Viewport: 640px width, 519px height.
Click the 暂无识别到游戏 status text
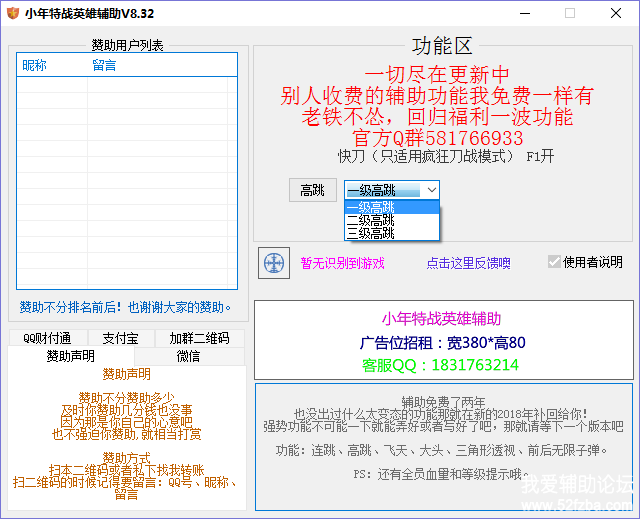click(x=342, y=263)
